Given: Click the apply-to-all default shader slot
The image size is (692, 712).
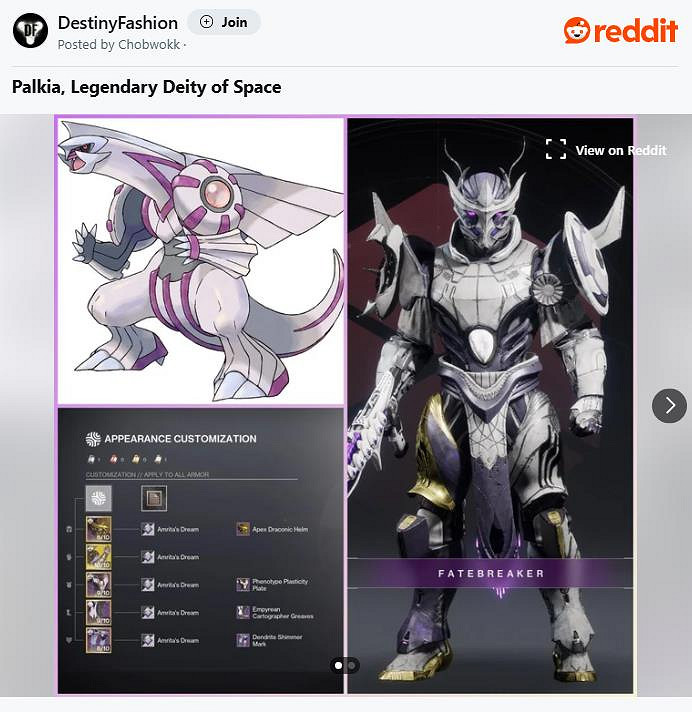Looking at the screenshot, I should 99,498.
